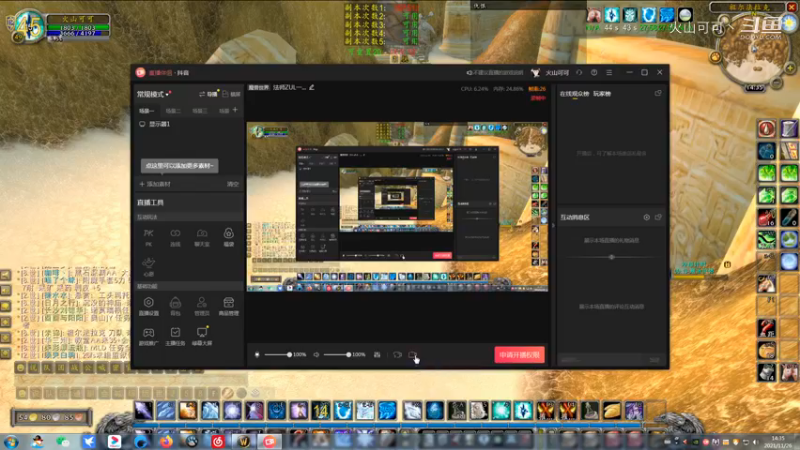The height and width of the screenshot is (450, 800).
Task: Open the 背包 backpack tool
Action: (x=175, y=306)
